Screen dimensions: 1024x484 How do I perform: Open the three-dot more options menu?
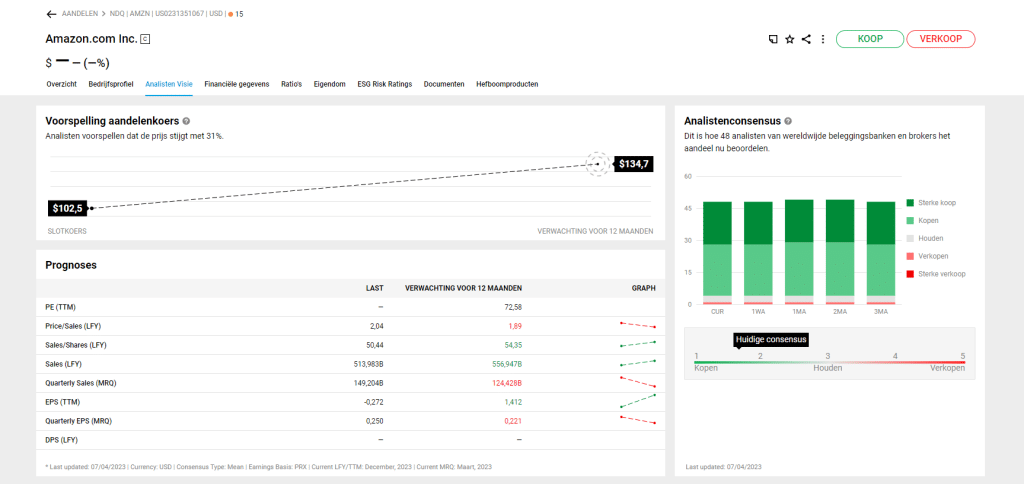coord(823,39)
